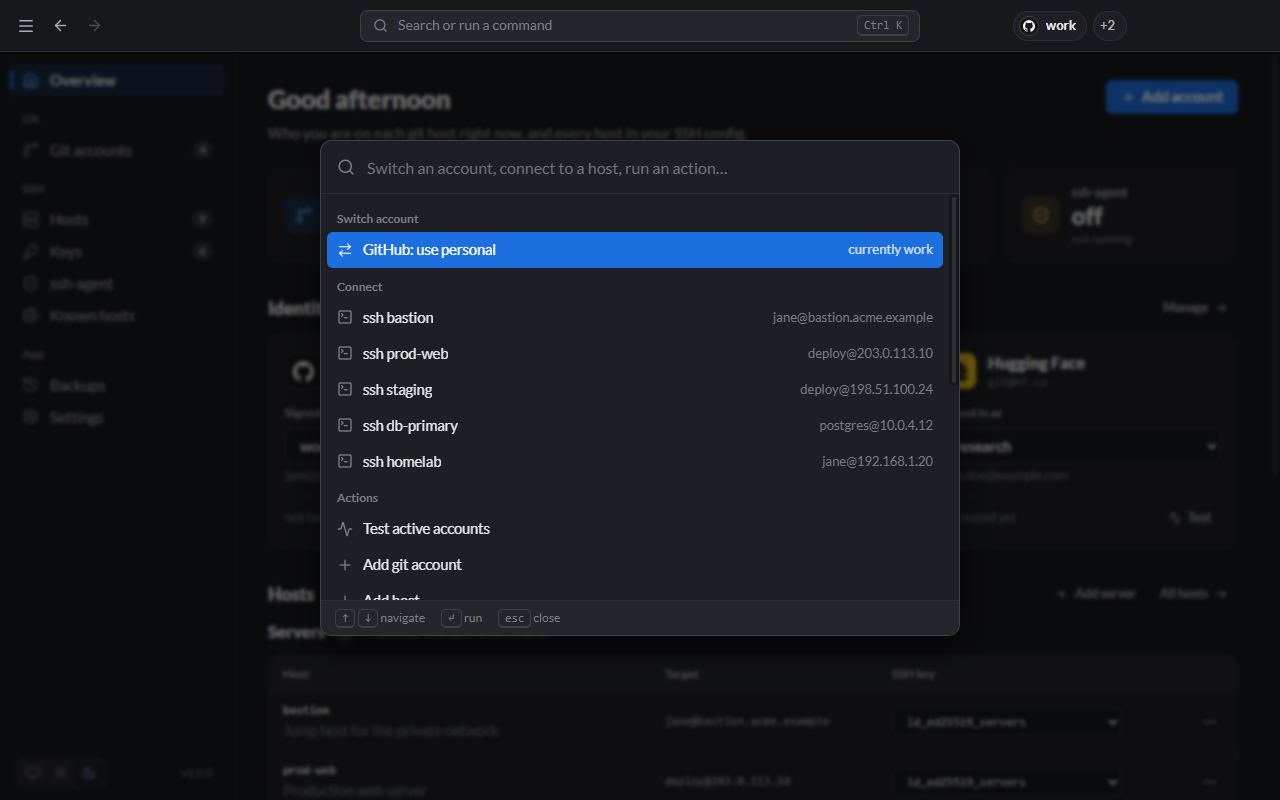Viewport: 1280px width, 800px height.
Task: Open ssh-agent via its sidebar icon
Action: coord(30,284)
